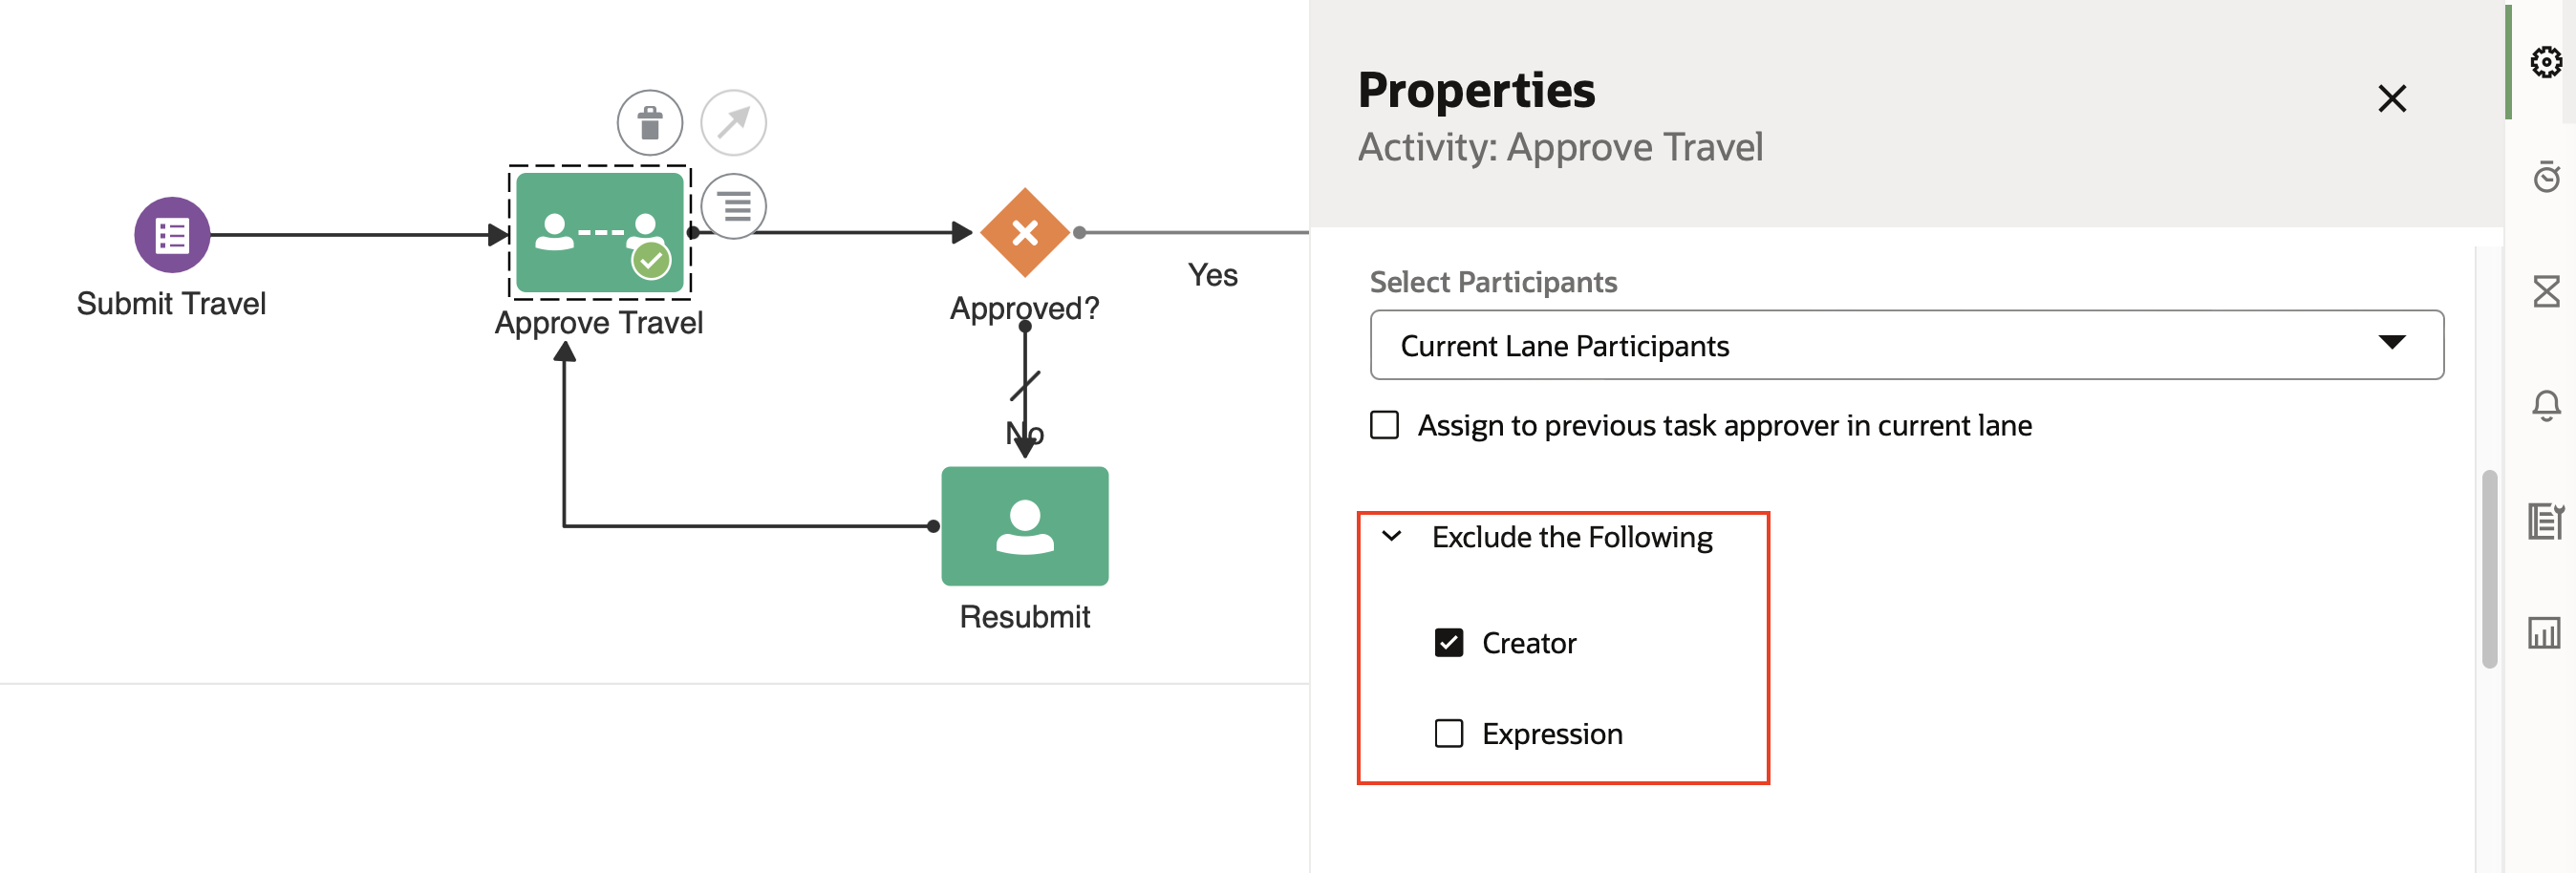This screenshot has width=2576, height=873.
Task: Select the task actions list panel icon
Action: tap(2546, 519)
